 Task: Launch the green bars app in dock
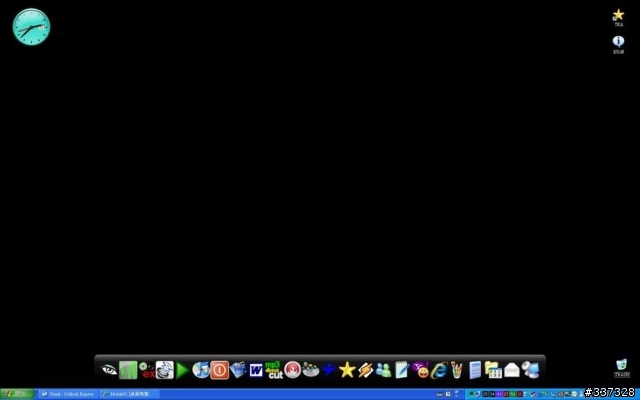128,370
